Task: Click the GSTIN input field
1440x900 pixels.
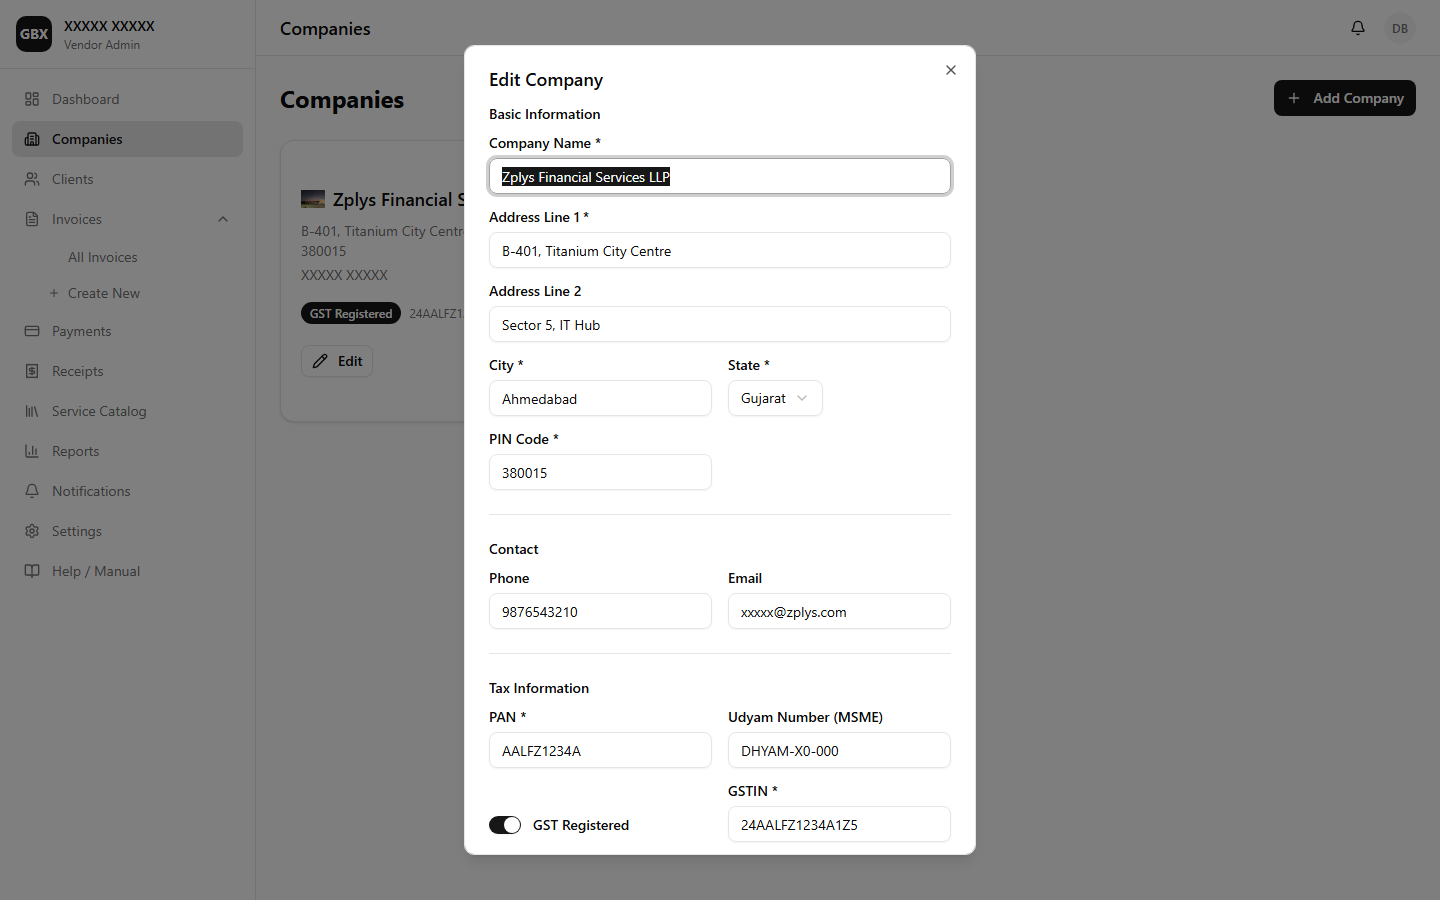Action: coord(839,824)
